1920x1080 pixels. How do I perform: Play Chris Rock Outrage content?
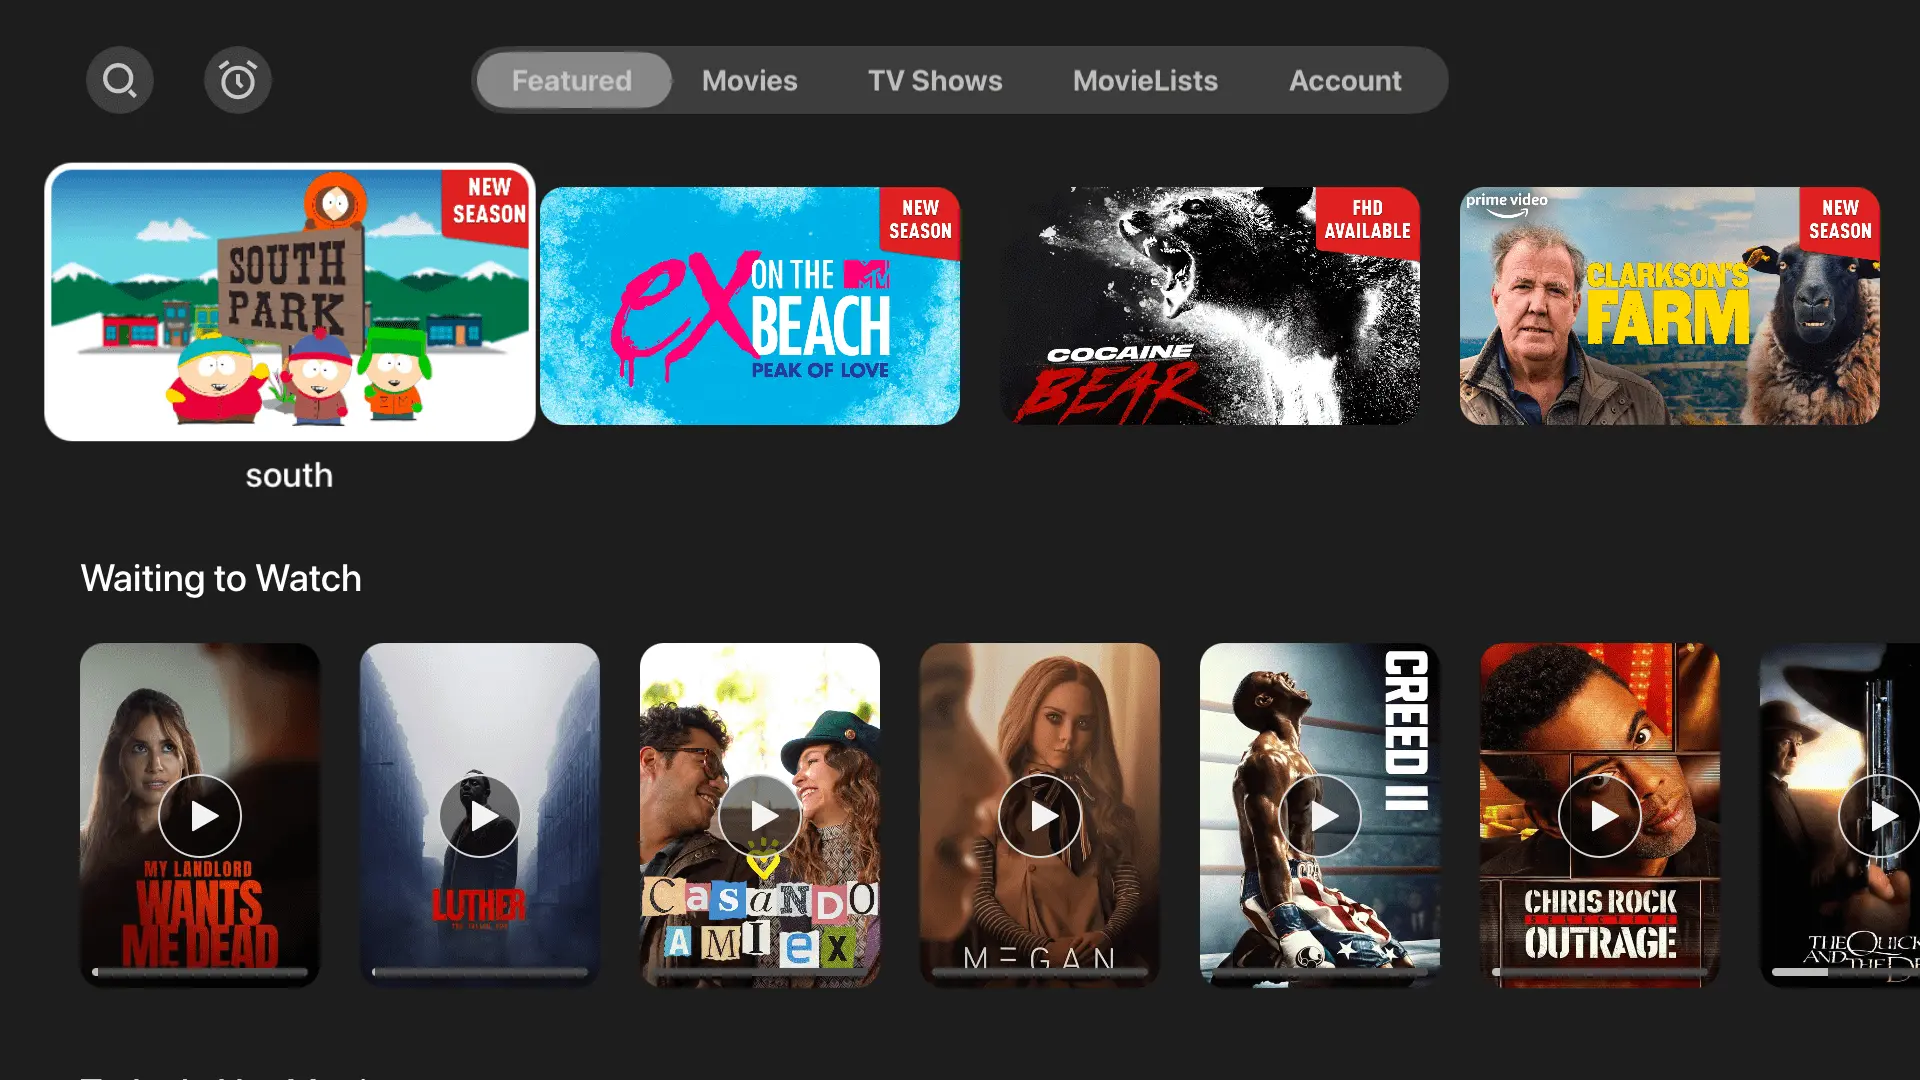point(1600,815)
